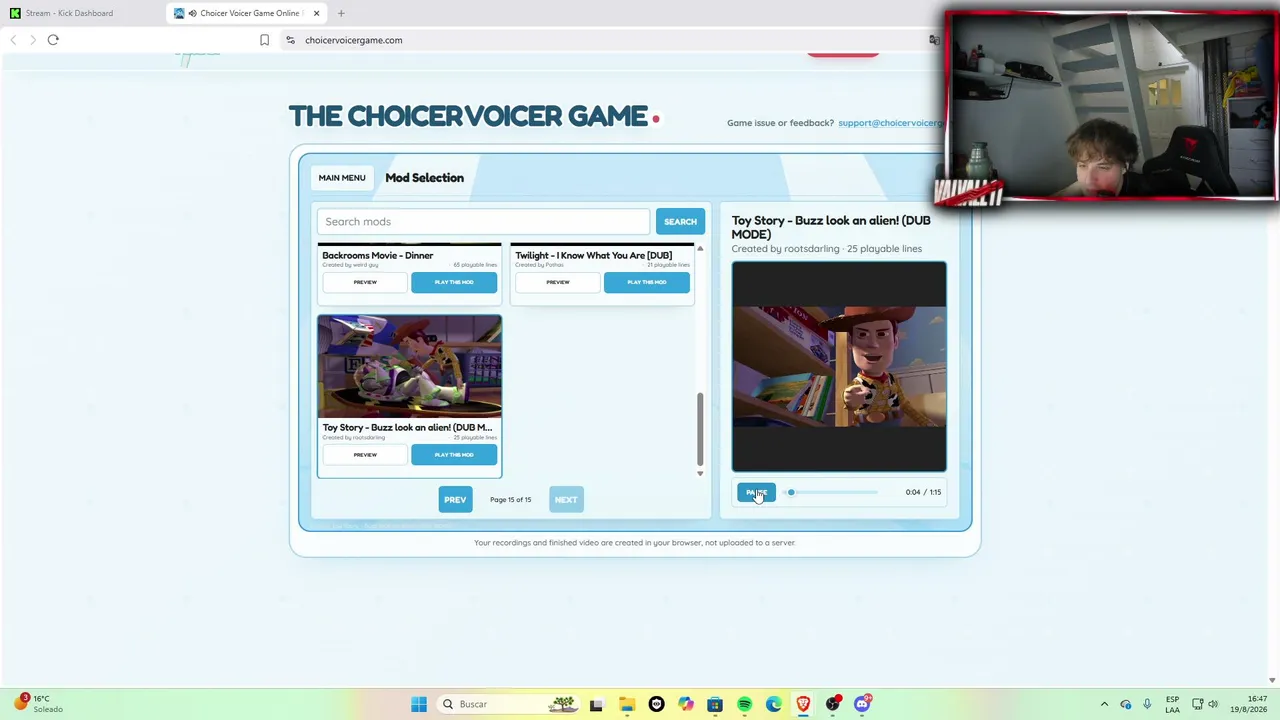Image resolution: width=1280 pixels, height=720 pixels.
Task: Click the address bar URL choicervoicergame.com
Action: tap(354, 40)
